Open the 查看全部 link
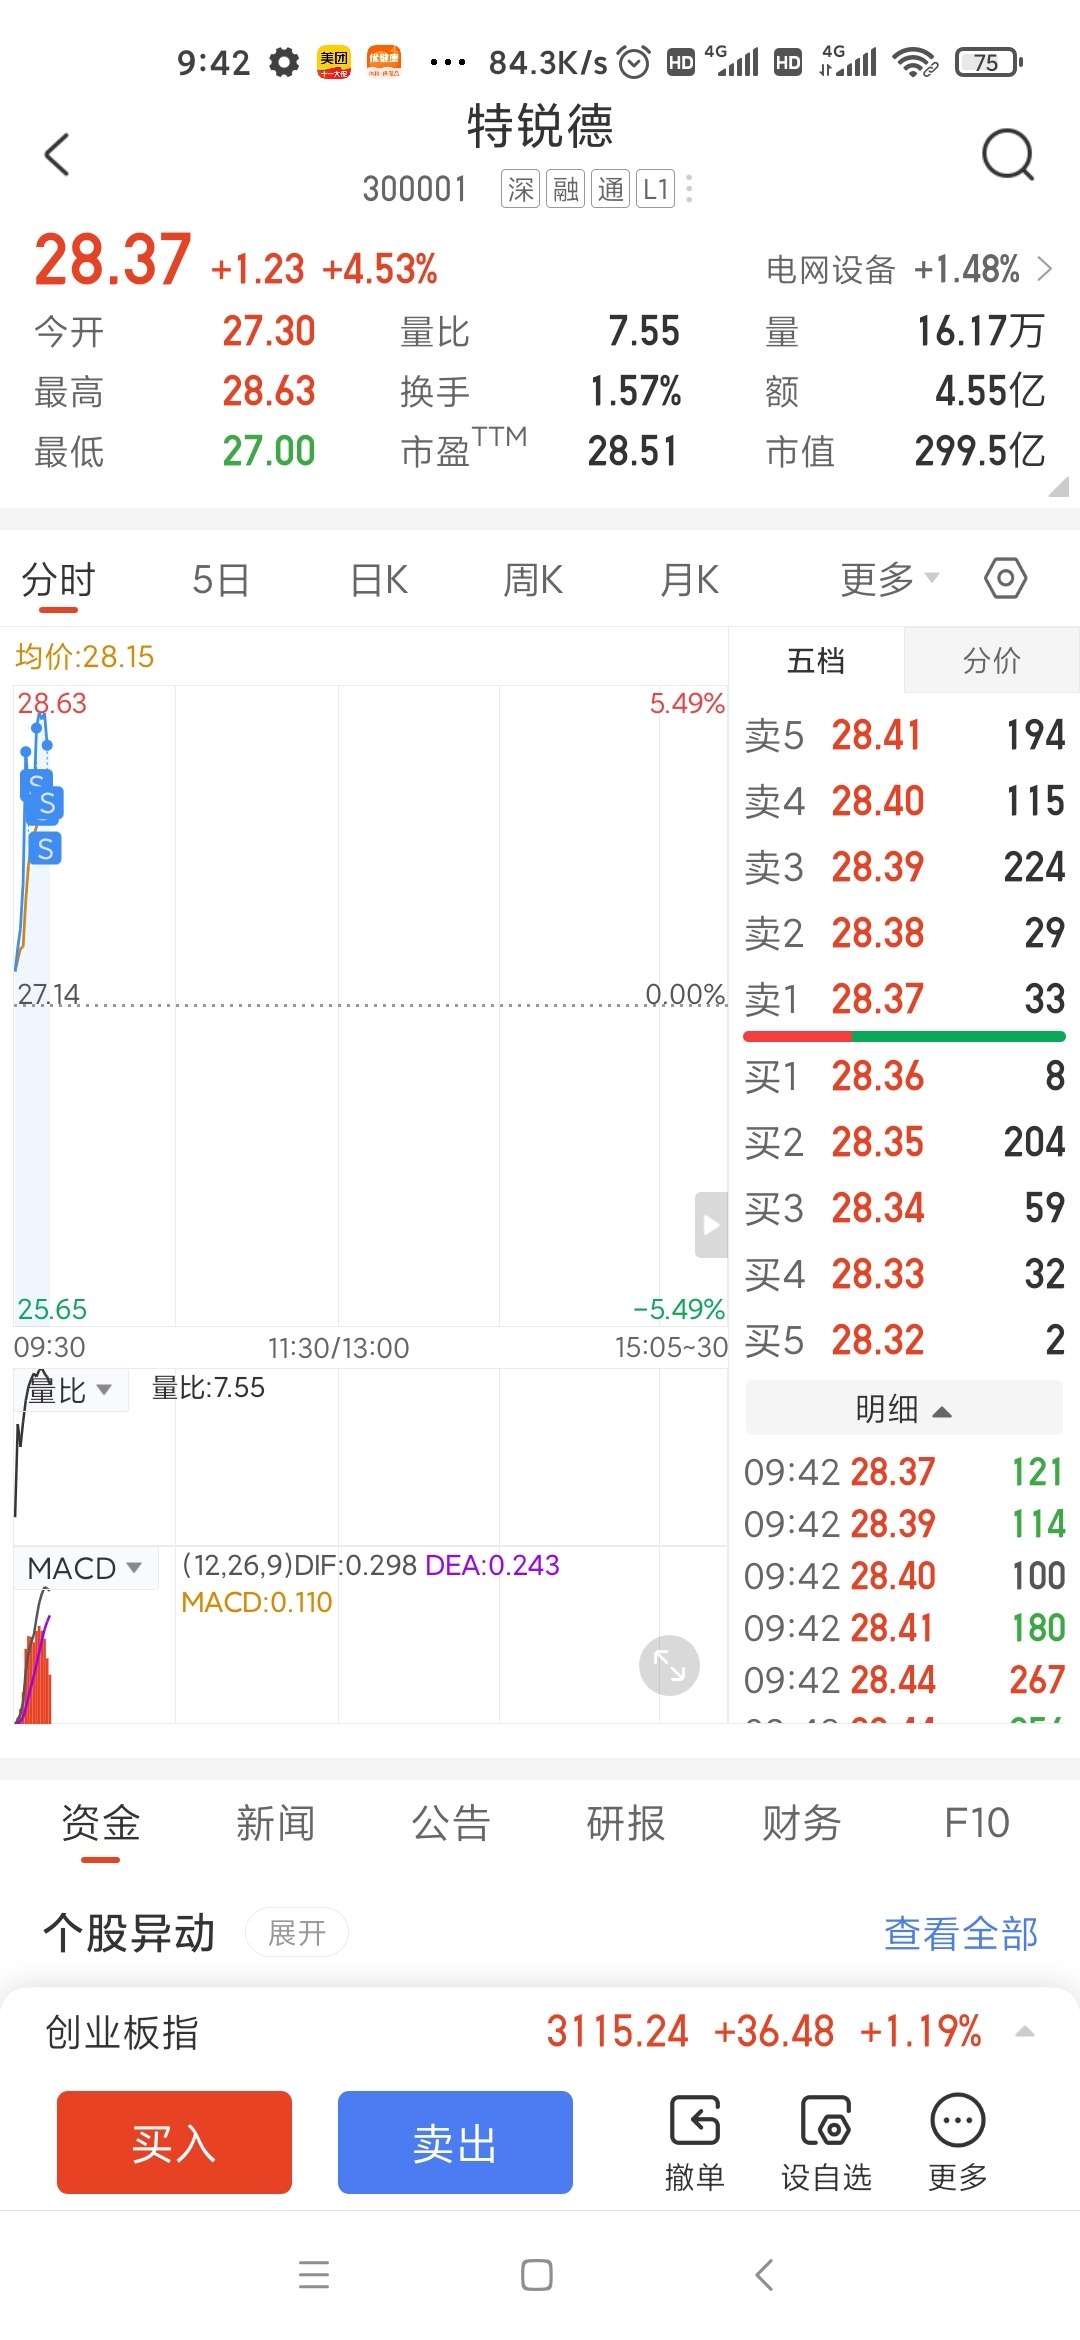Viewport: 1080px width, 2340px height. (960, 1933)
